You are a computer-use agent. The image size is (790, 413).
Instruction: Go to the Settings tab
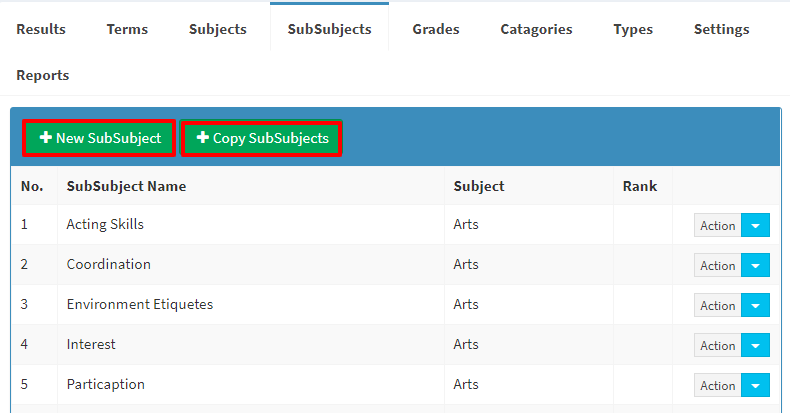pos(721,29)
